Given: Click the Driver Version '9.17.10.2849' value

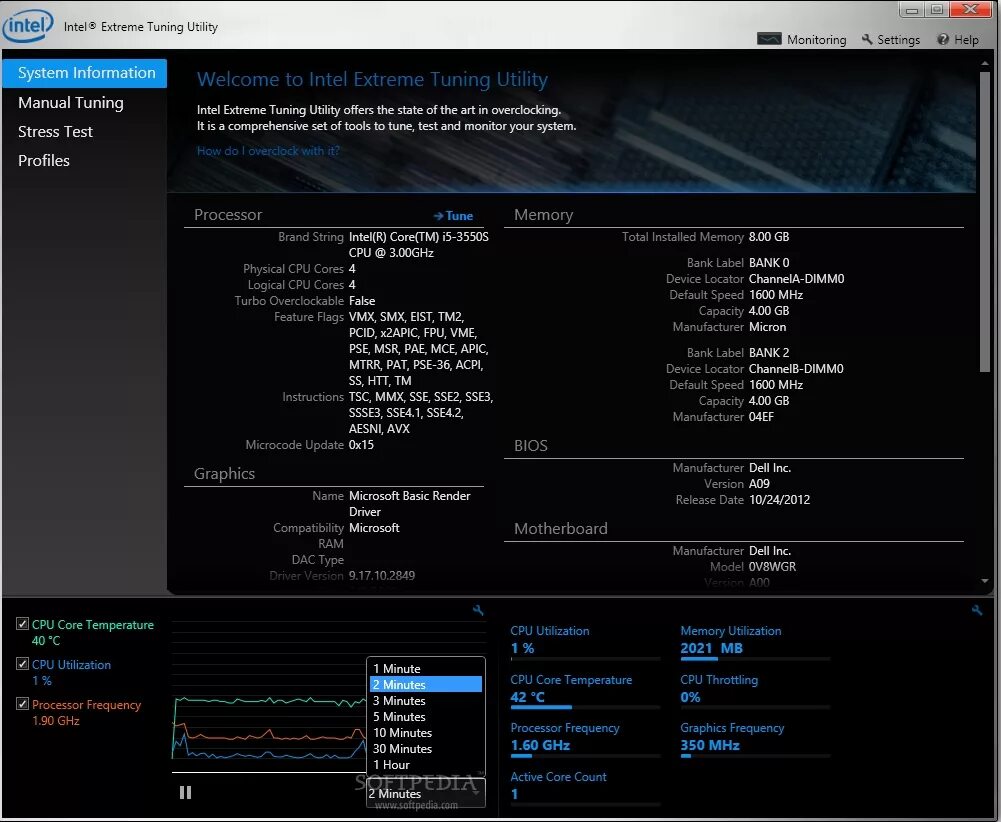Looking at the screenshot, I should pyautogui.click(x=382, y=576).
